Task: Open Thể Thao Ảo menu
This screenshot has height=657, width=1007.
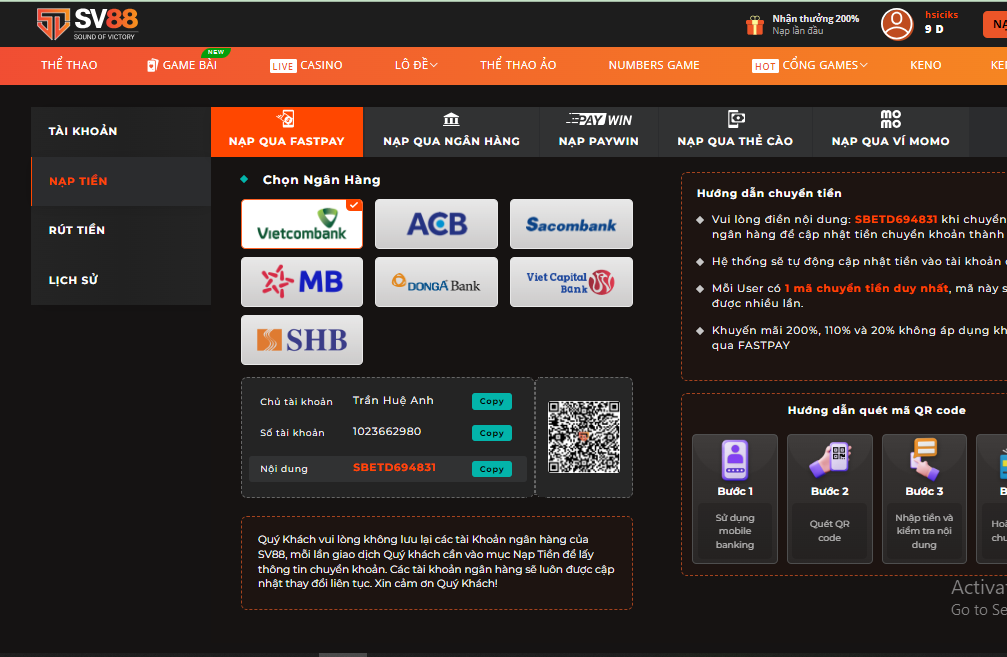Action: 518,65
